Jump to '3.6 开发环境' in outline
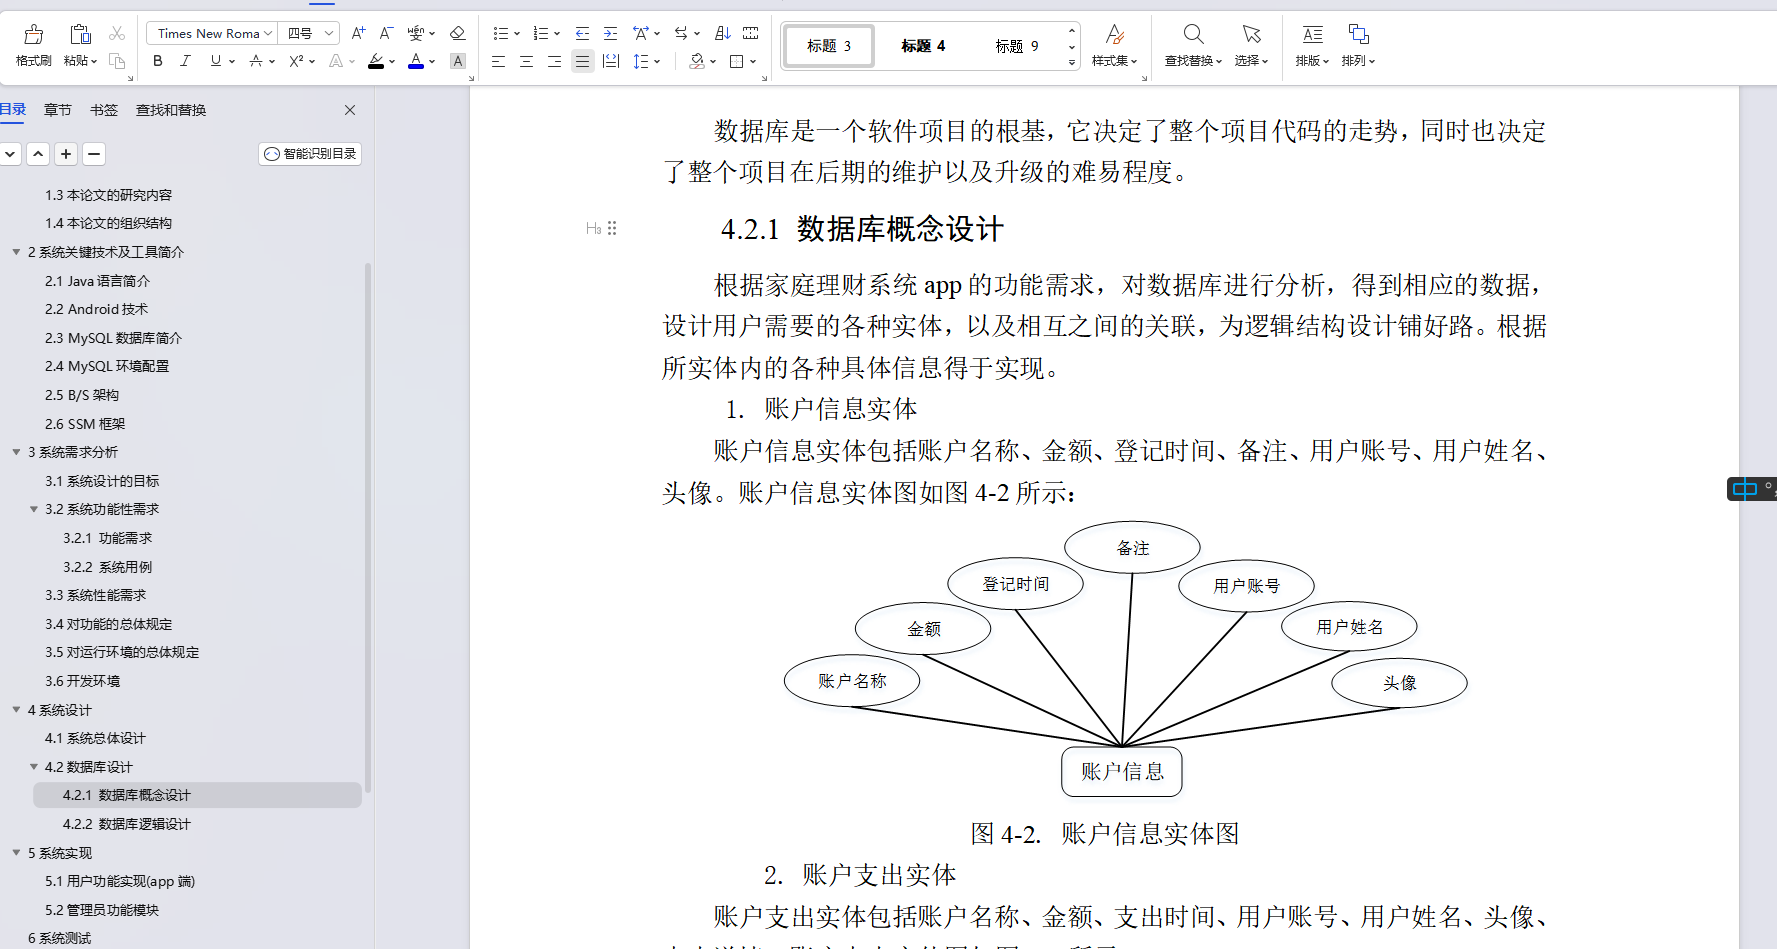Image resolution: width=1777 pixels, height=949 pixels. click(x=82, y=681)
